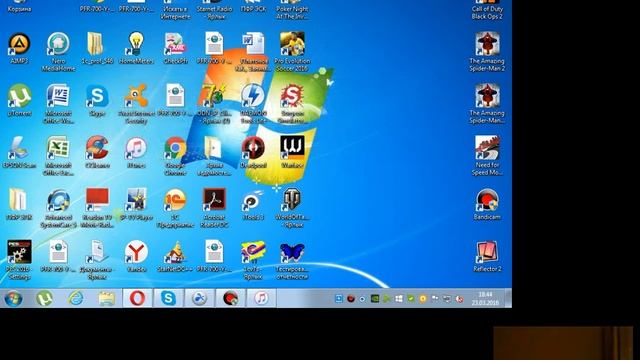This screenshot has width=640, height=360.
Task: Open the Windows Start menu
Action: click(13, 298)
